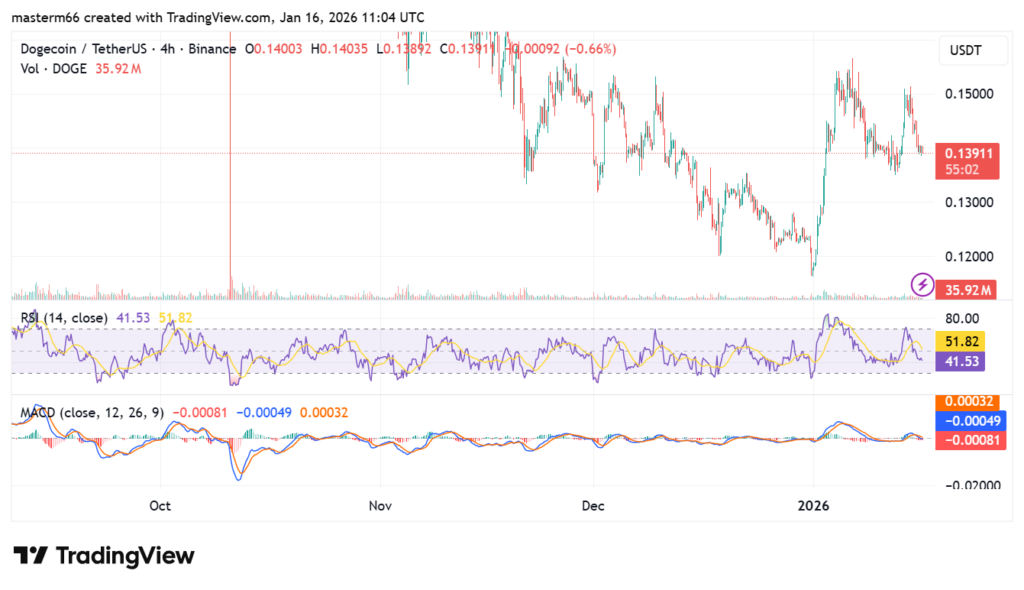Image resolution: width=1024 pixels, height=590 pixels.
Task: Click the yellow 51.82 RSI axis label
Action: (960, 341)
